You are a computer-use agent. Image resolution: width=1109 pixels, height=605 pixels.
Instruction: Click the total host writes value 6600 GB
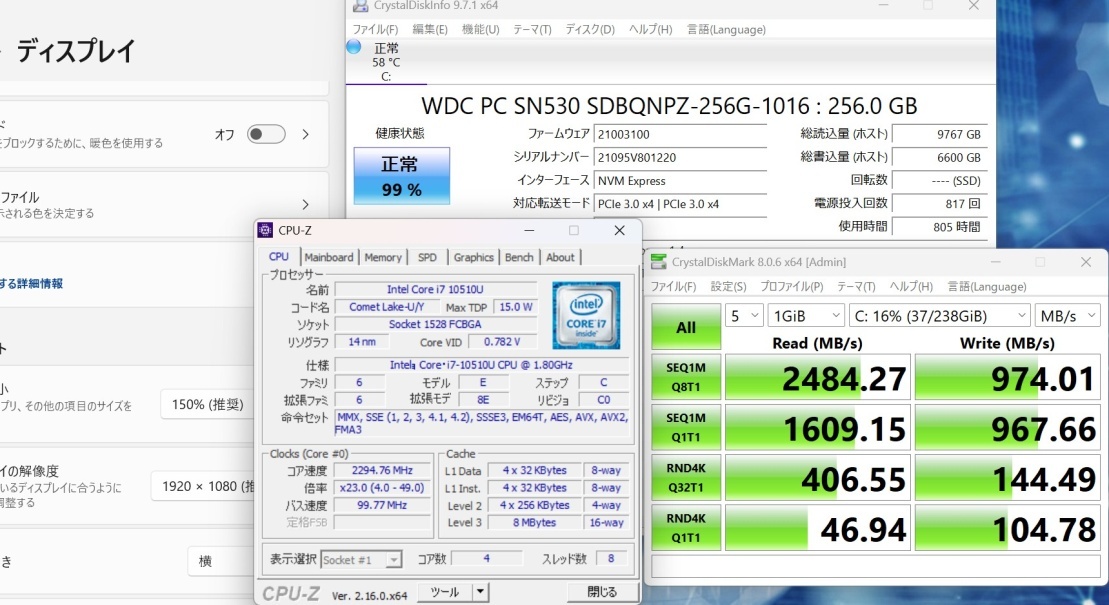coord(939,158)
